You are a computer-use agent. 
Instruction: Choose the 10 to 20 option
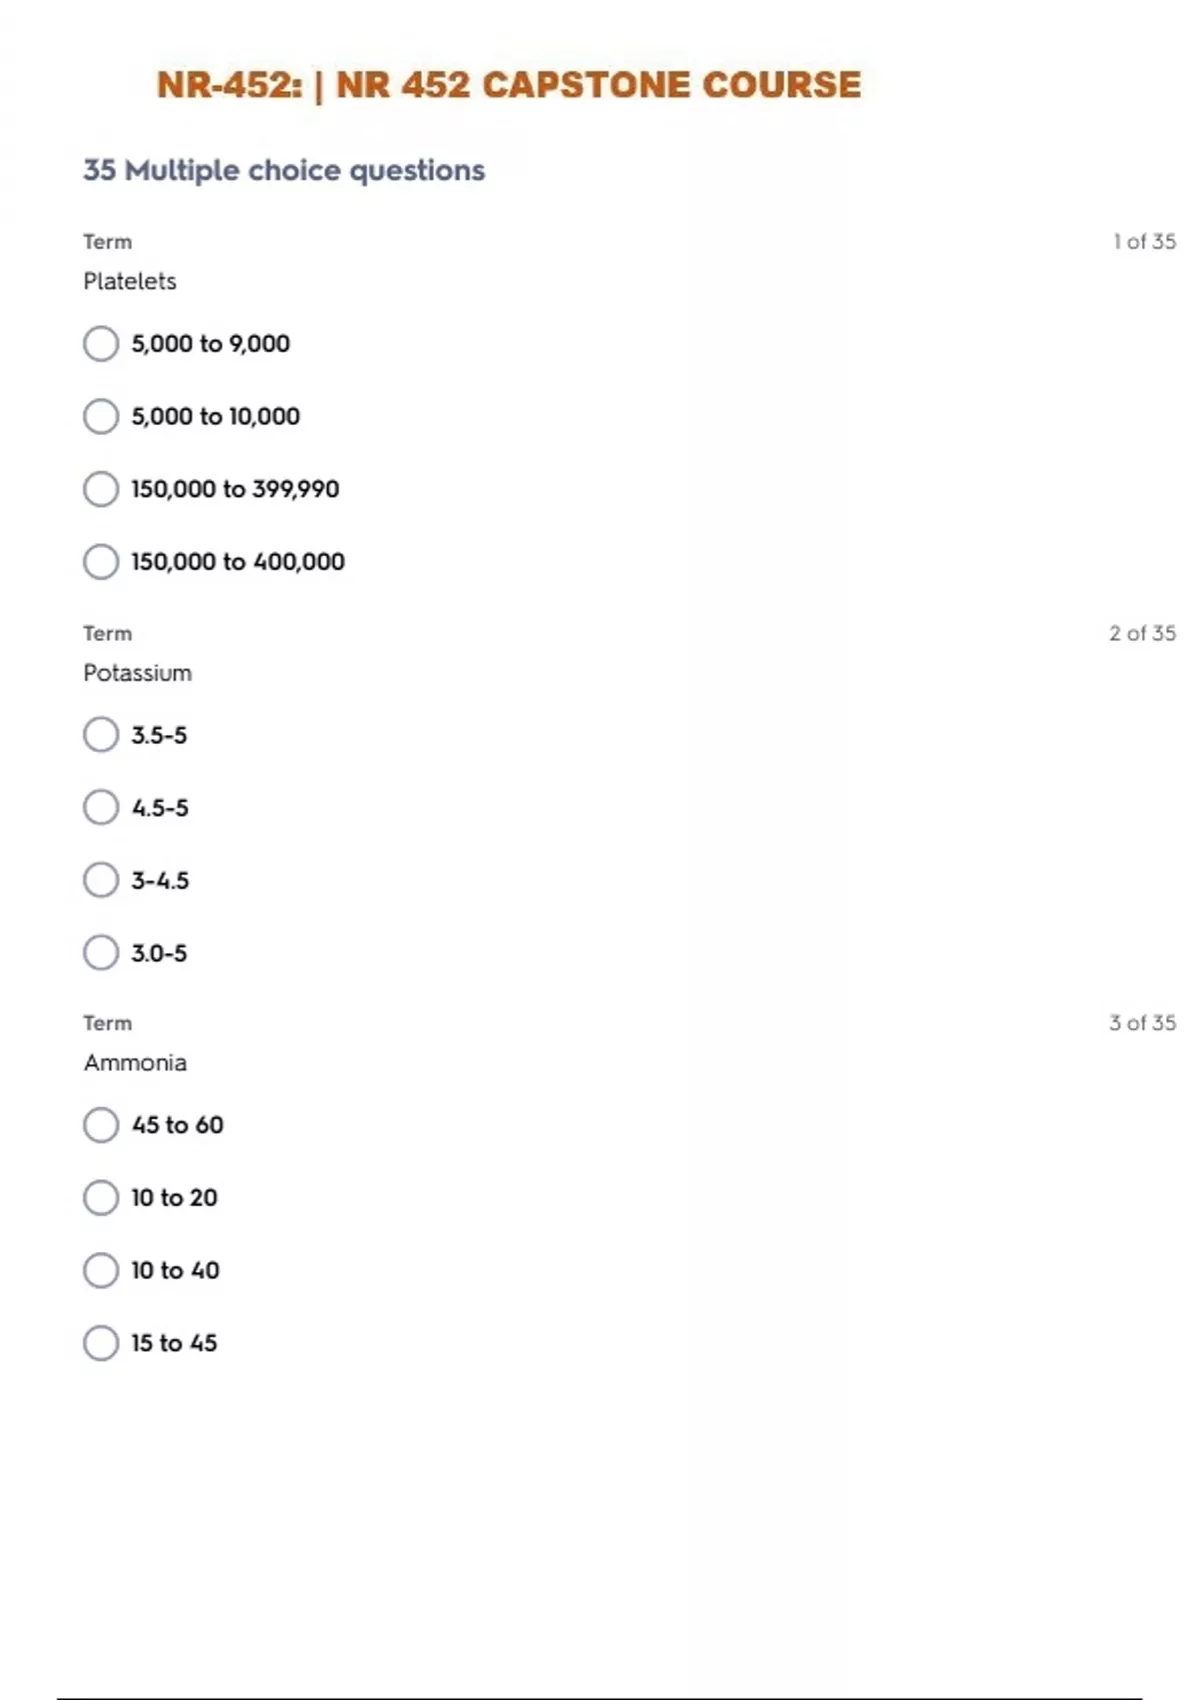[101, 1198]
